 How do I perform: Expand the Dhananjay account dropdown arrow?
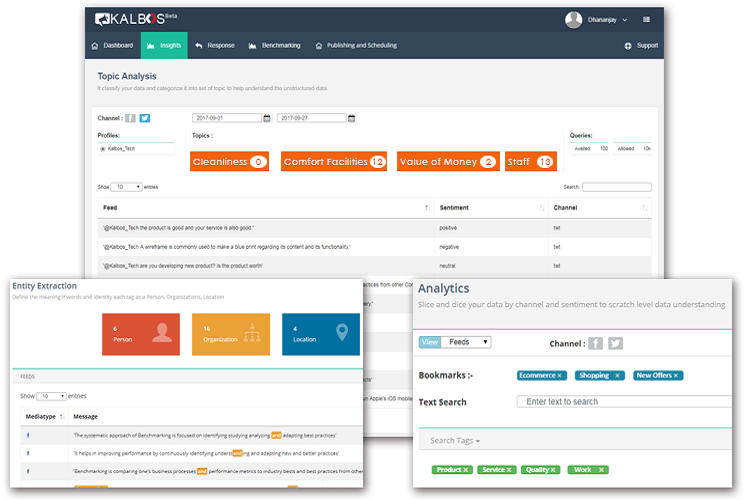625,20
